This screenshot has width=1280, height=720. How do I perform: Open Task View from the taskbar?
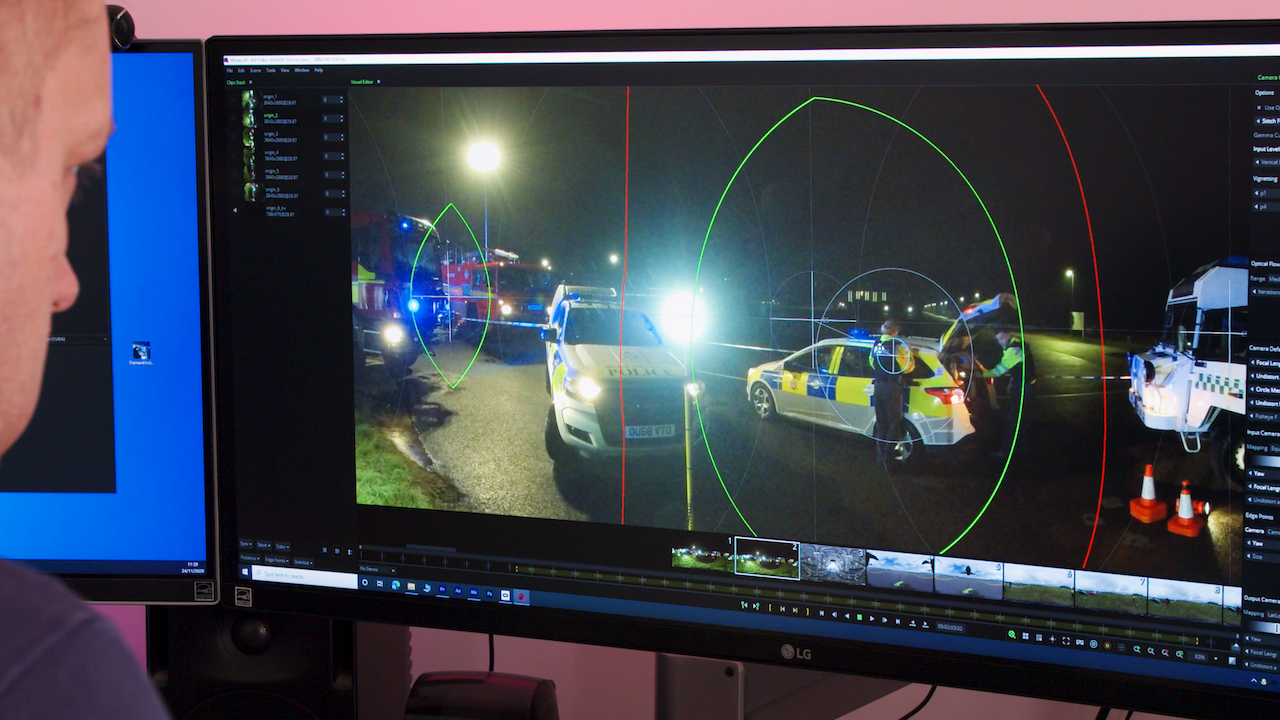click(x=380, y=584)
